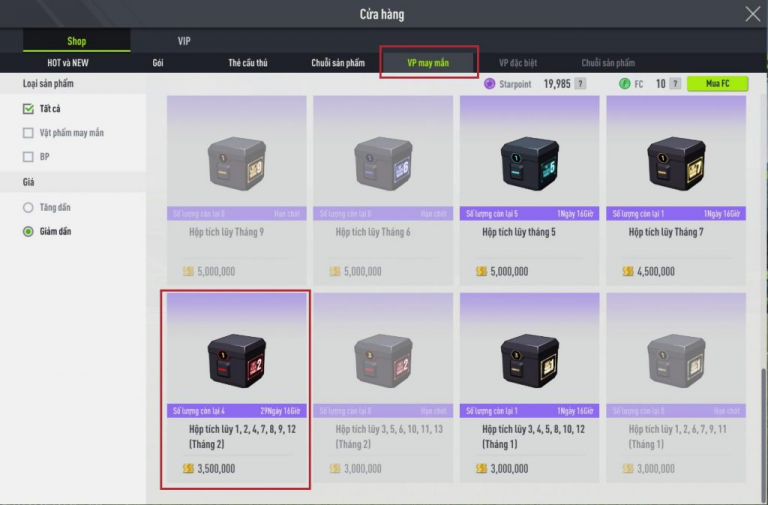This screenshot has width=768, height=505.
Task: Click the coin icon beside 4,500,000 price
Action: [628, 271]
